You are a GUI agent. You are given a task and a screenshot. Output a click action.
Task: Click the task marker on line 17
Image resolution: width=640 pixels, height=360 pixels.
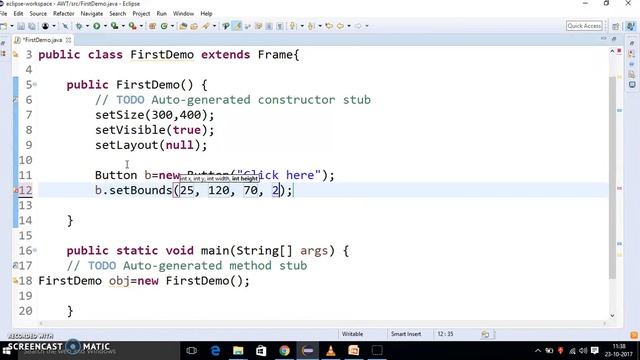(16, 266)
